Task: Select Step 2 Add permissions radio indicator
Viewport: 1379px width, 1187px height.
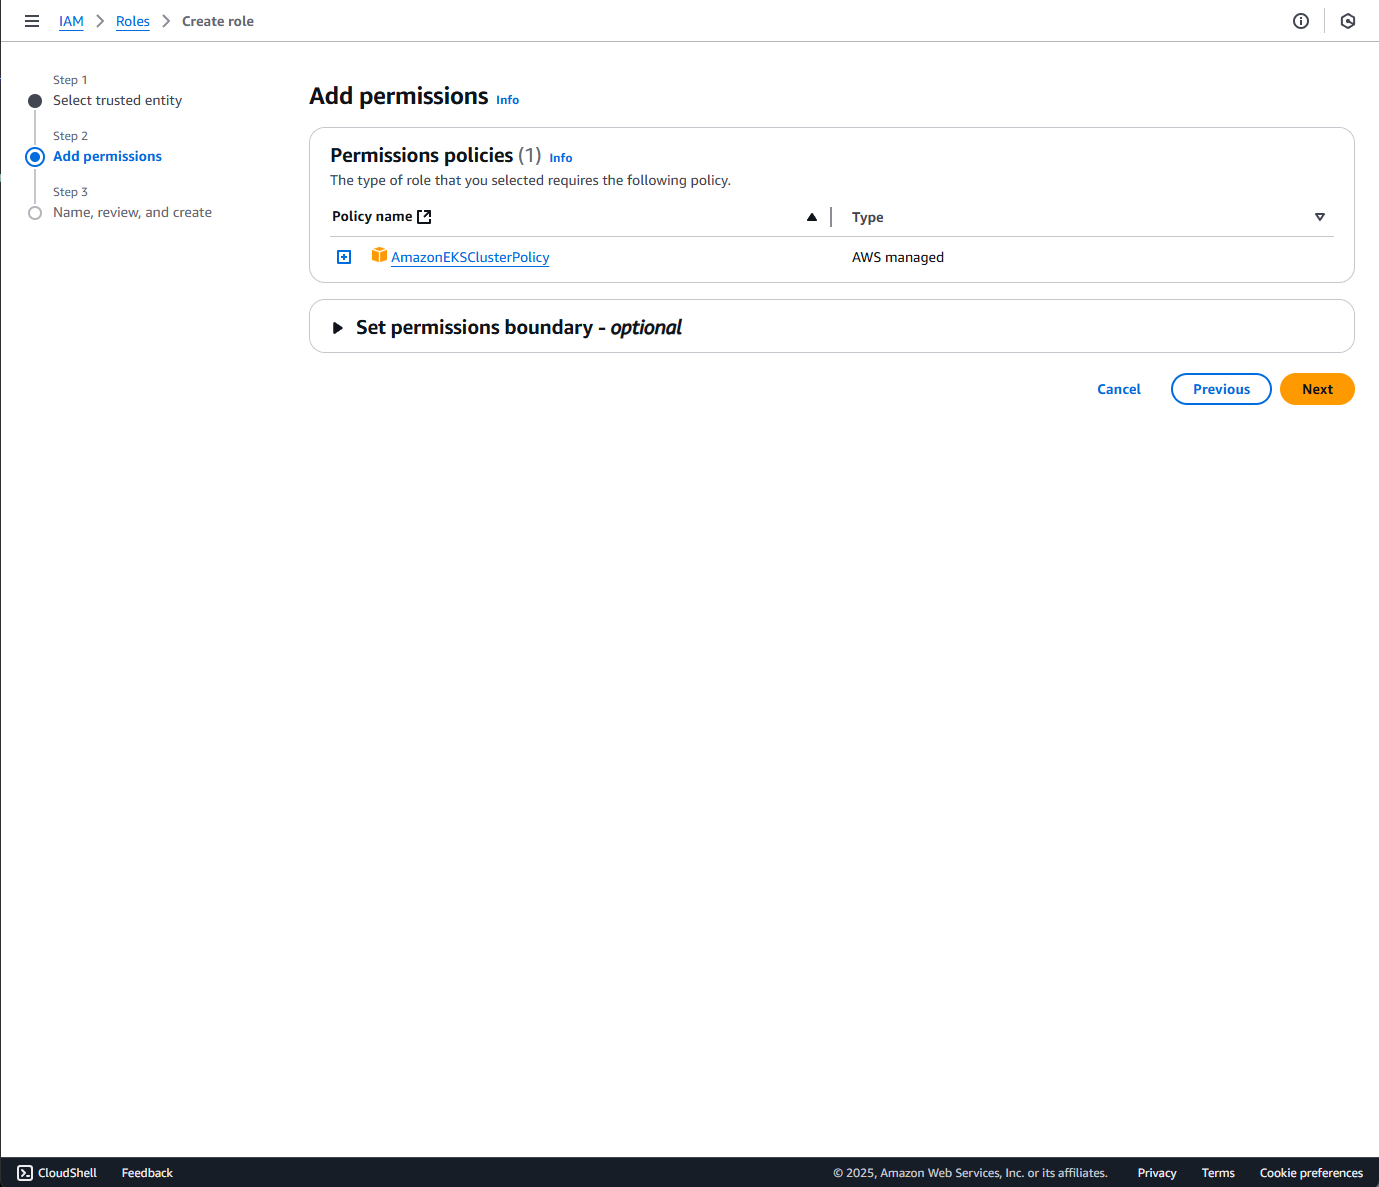Action: point(35,157)
